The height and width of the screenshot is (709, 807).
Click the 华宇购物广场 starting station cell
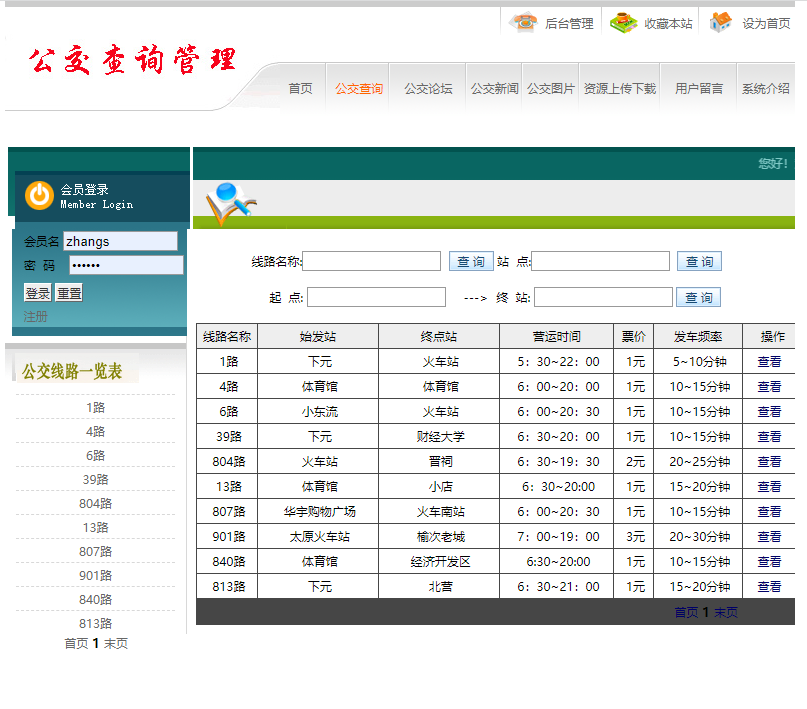click(320, 511)
